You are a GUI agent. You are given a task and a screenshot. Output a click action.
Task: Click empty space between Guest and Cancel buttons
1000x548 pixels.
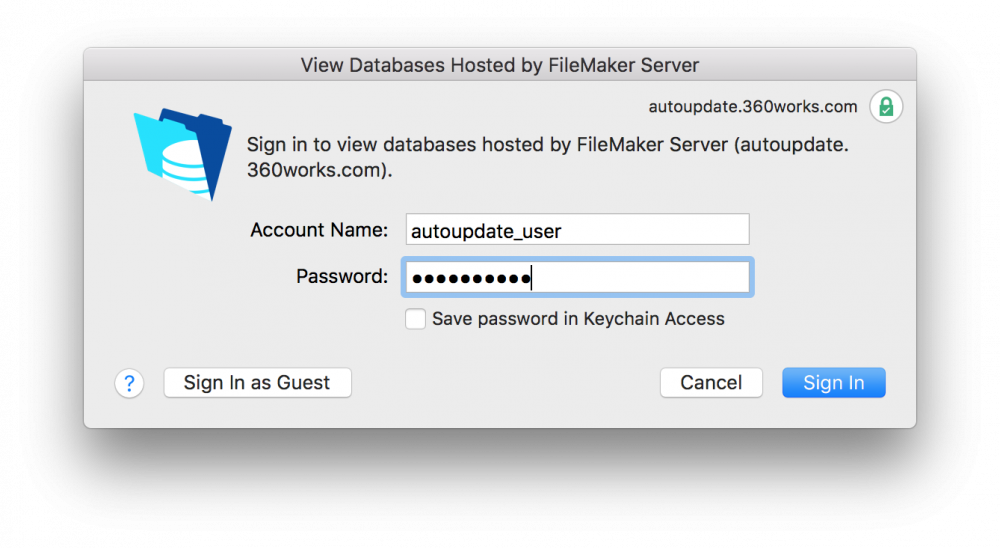pyautogui.click(x=505, y=383)
